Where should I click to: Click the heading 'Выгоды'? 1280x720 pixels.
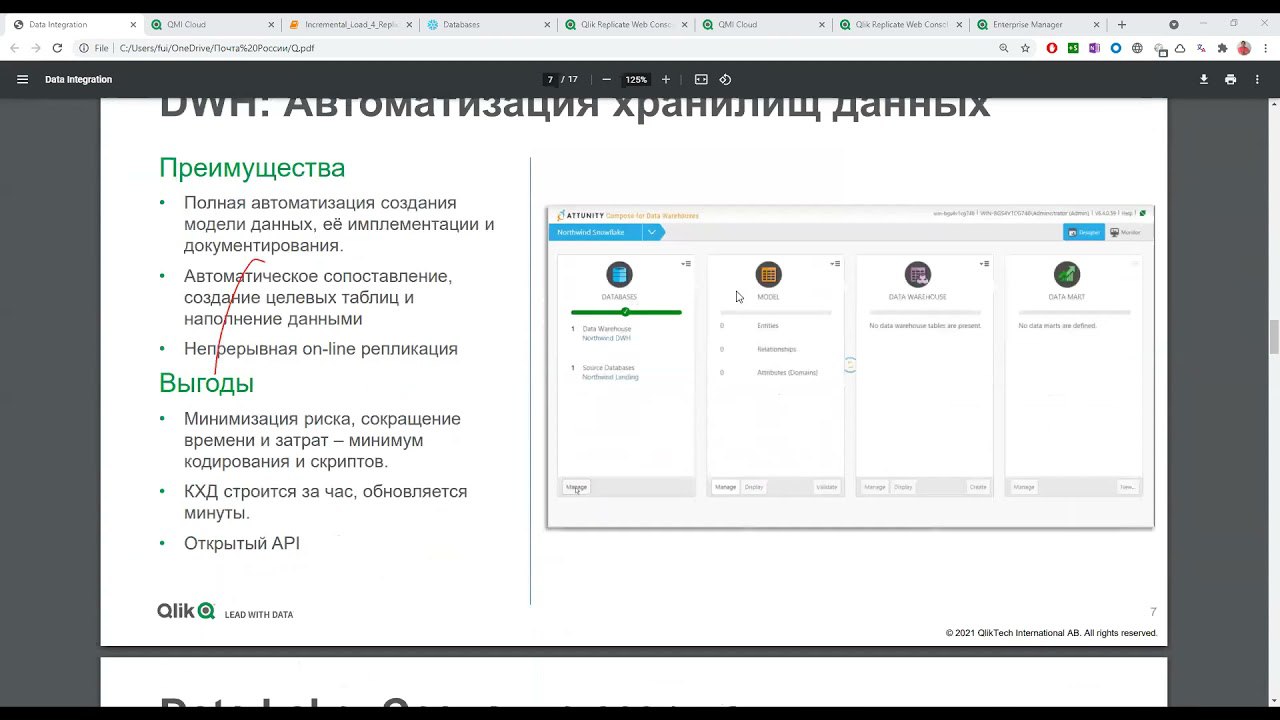click(206, 383)
